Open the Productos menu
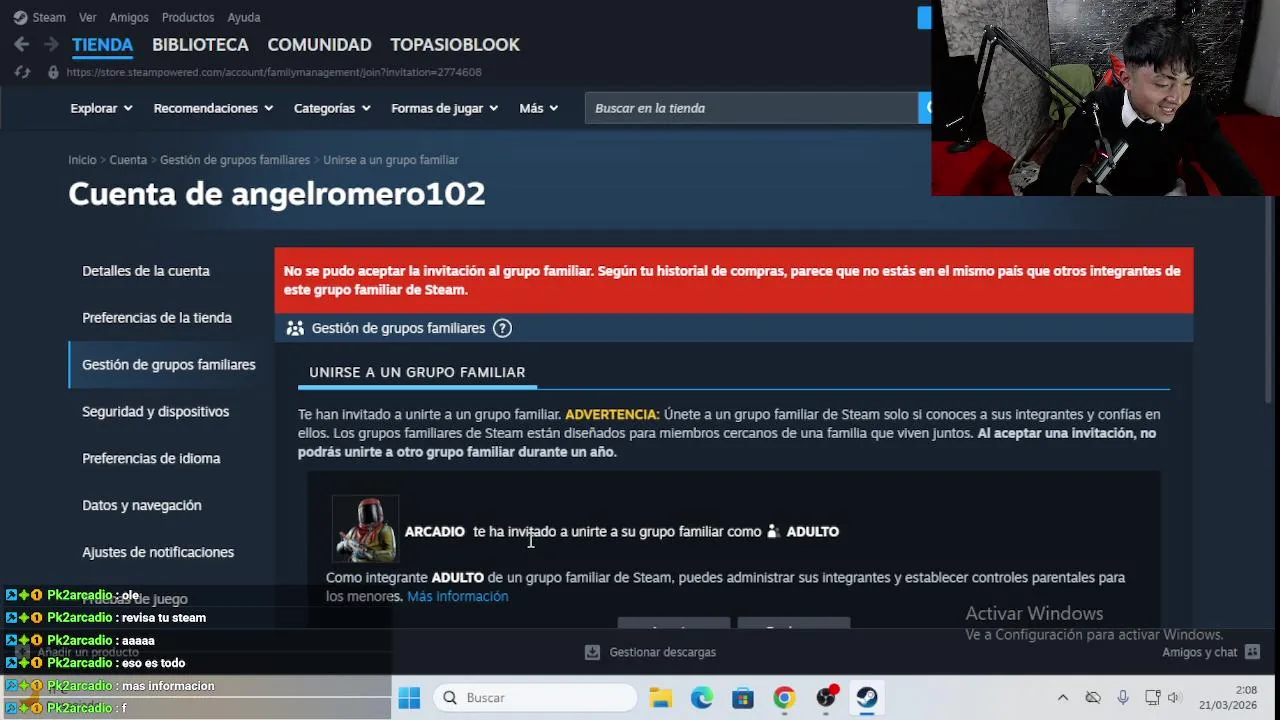Image resolution: width=1280 pixels, height=720 pixels. click(x=188, y=17)
